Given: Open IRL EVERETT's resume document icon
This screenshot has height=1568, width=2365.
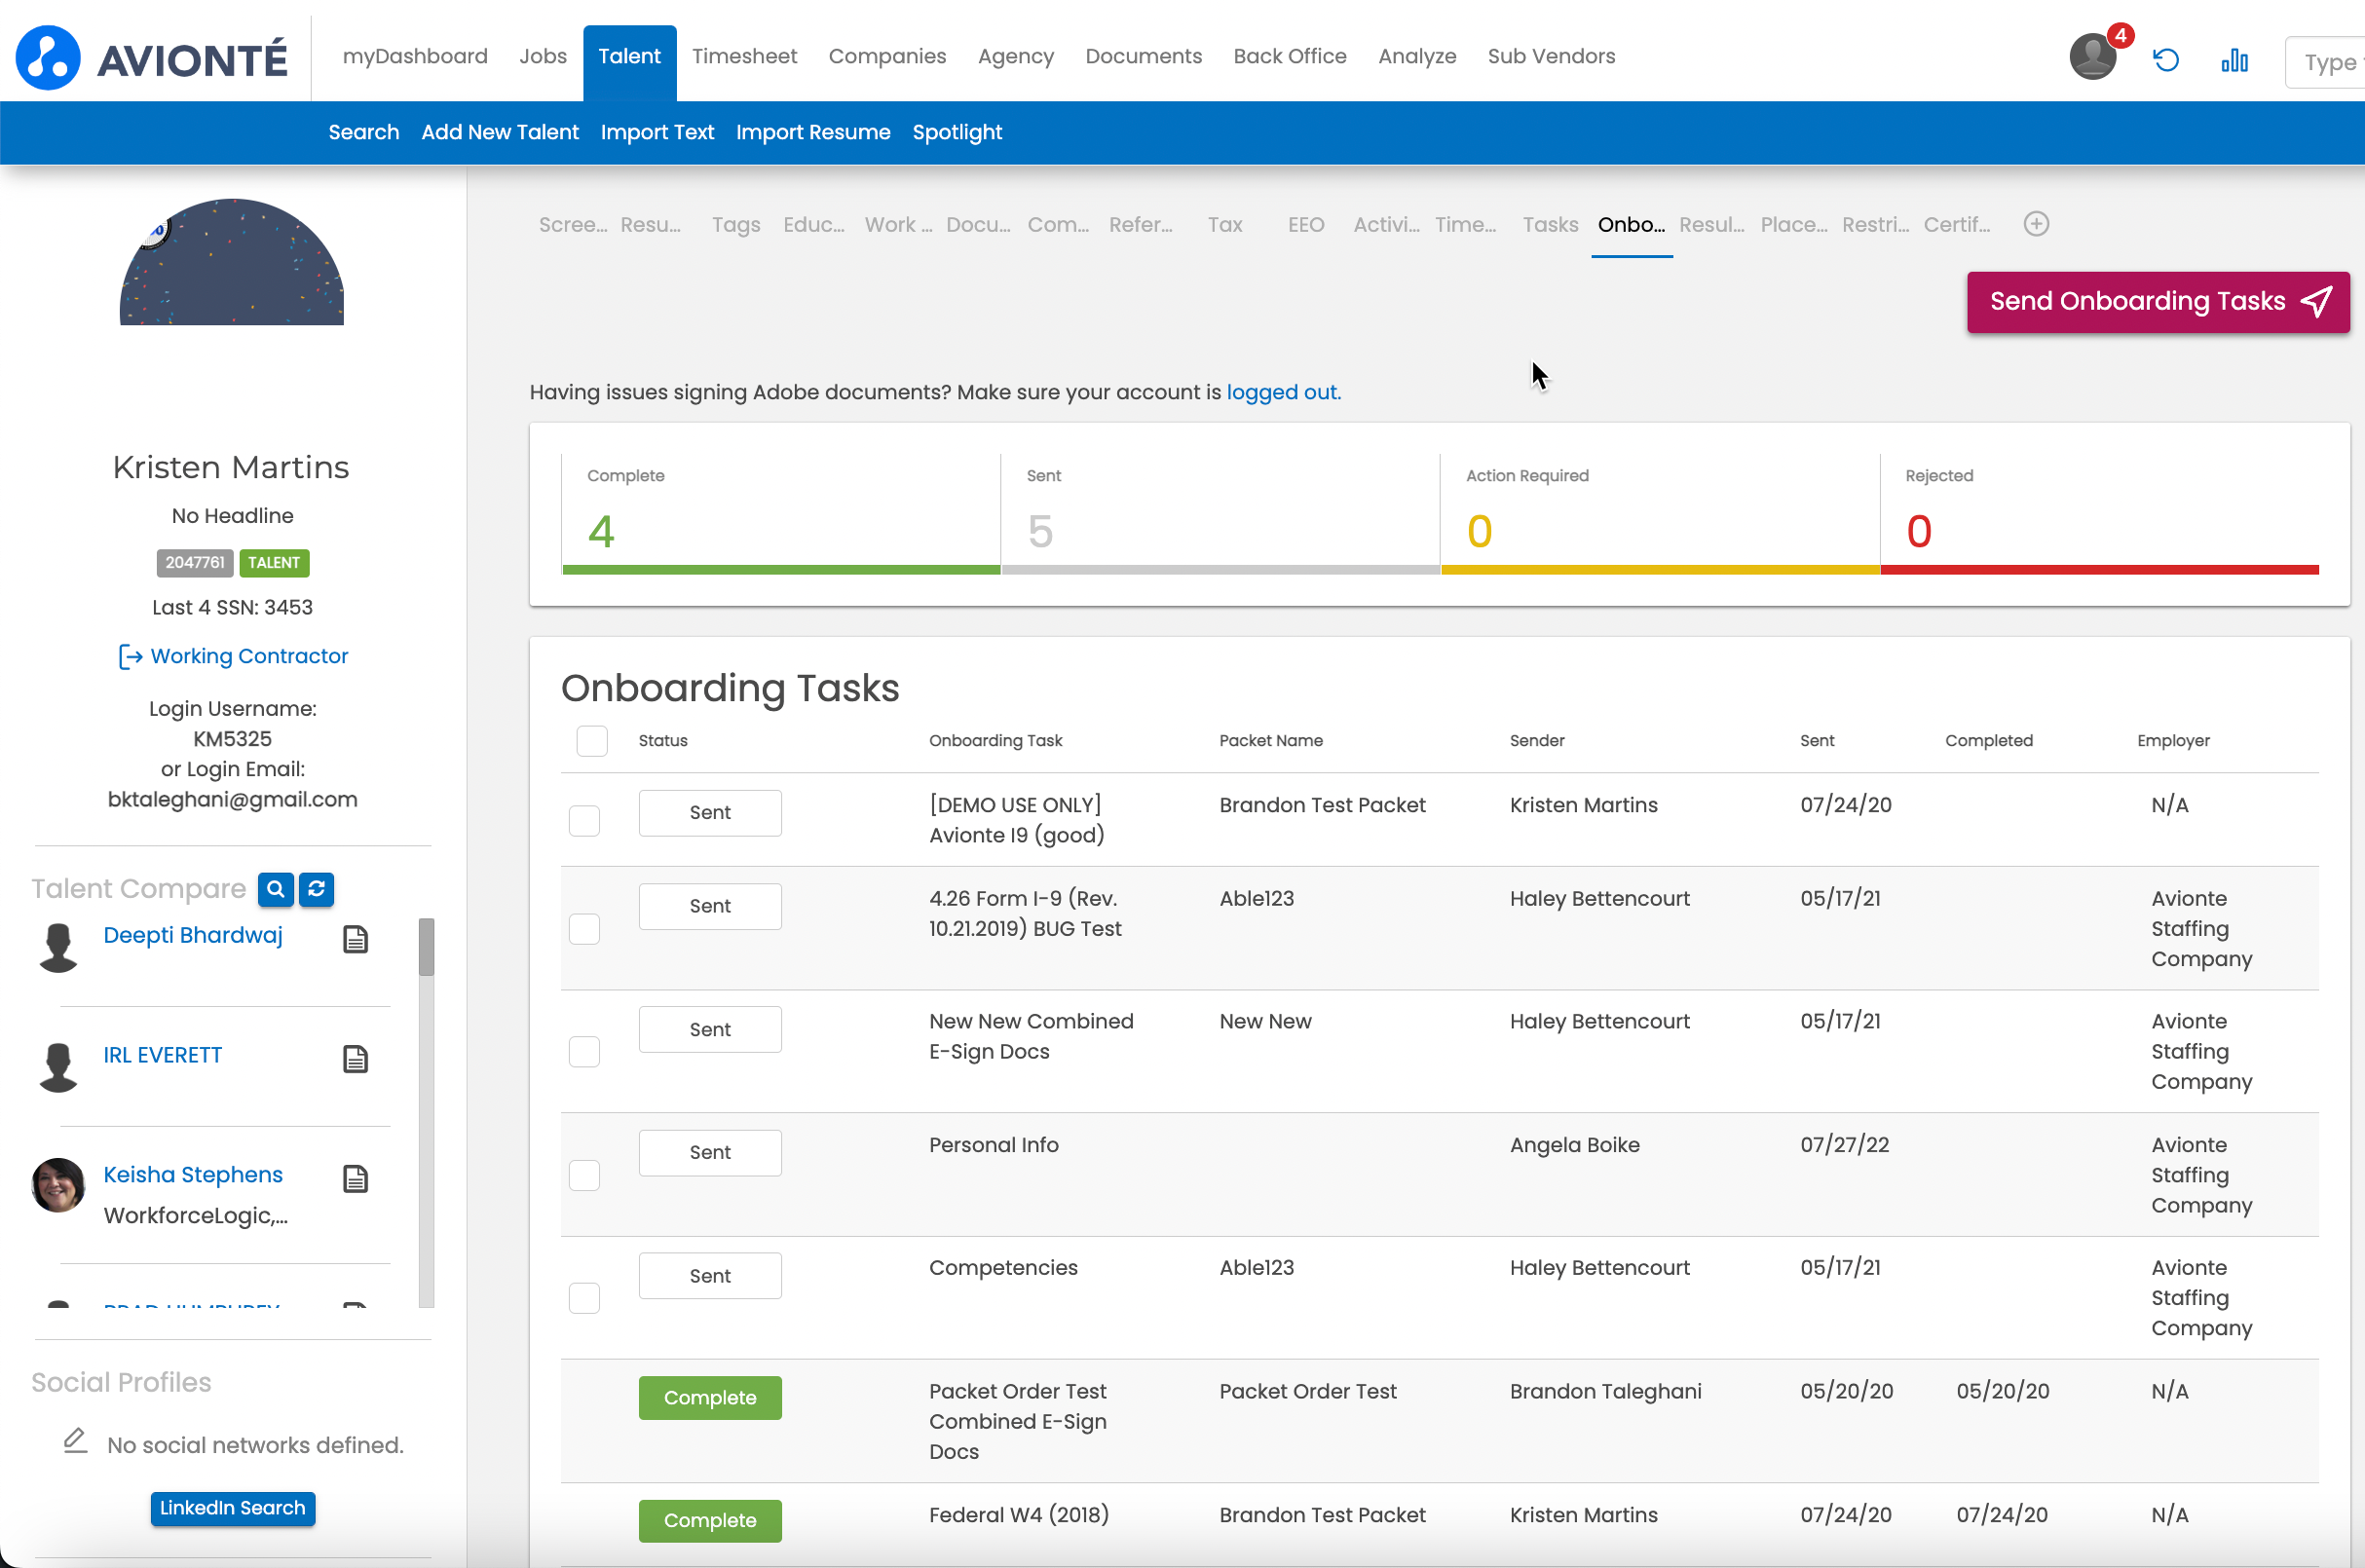Looking at the screenshot, I should [356, 1059].
